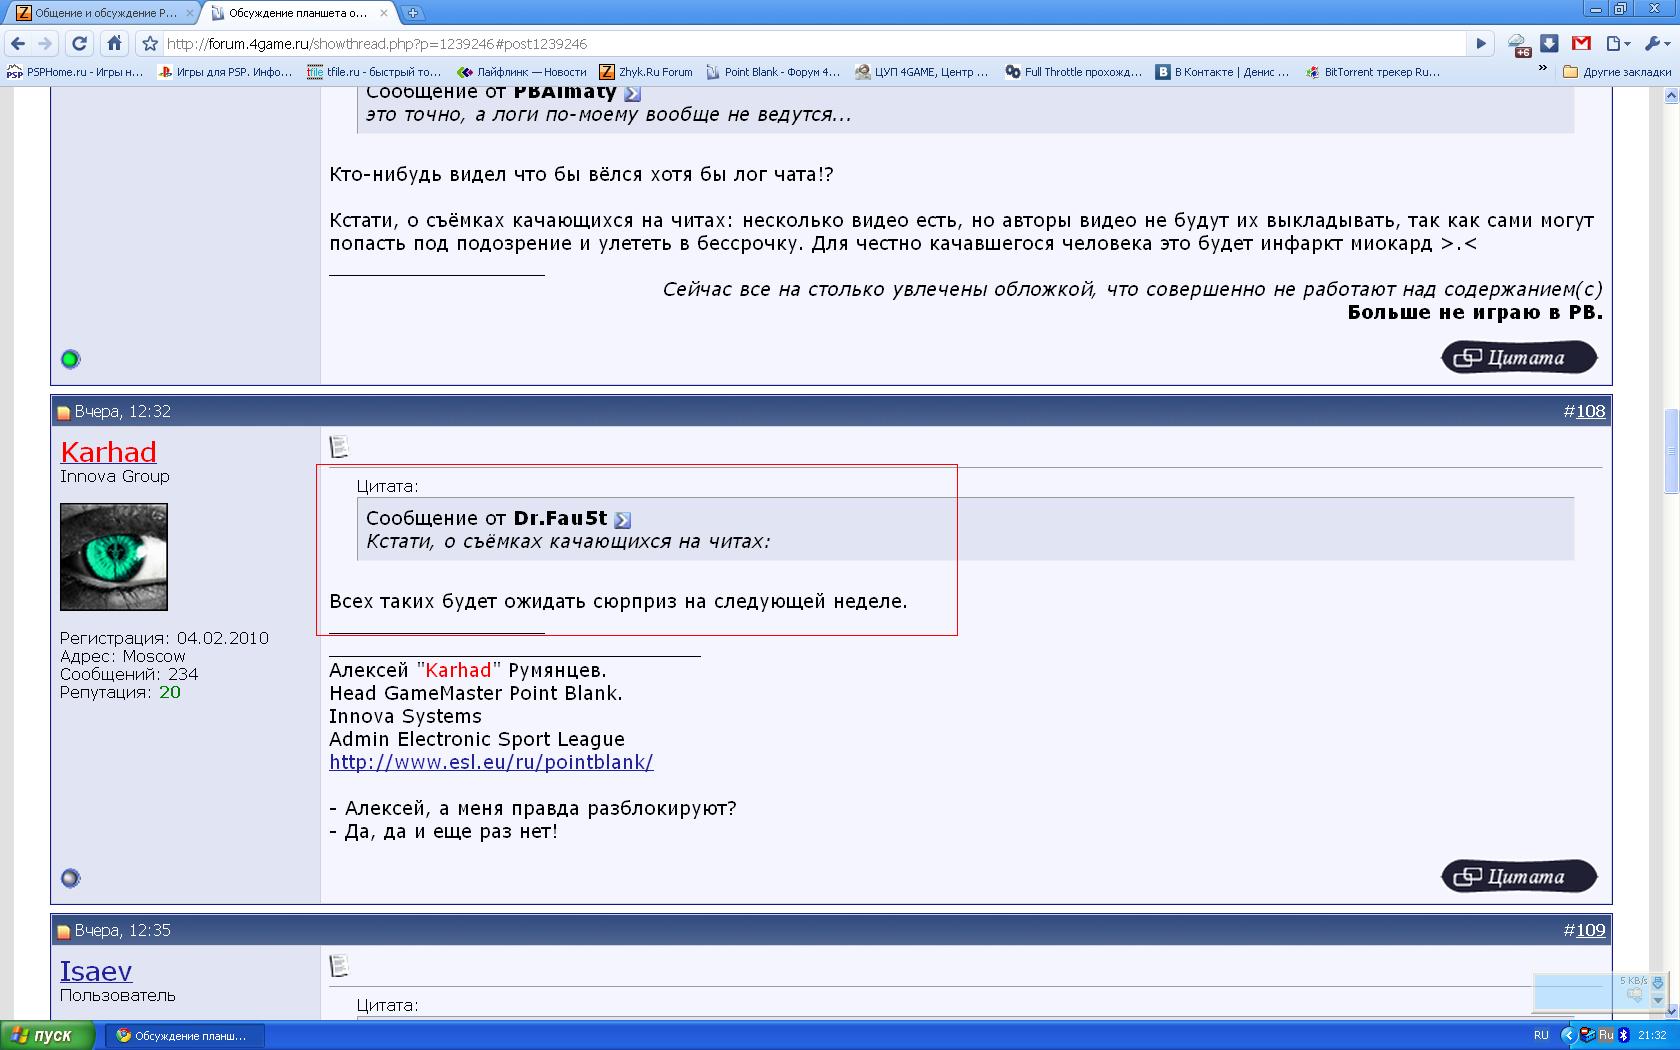Image resolution: width=1680 pixels, height=1050 pixels.
Task: Click the vertical scrollbar thumb
Action: click(x=1670, y=450)
